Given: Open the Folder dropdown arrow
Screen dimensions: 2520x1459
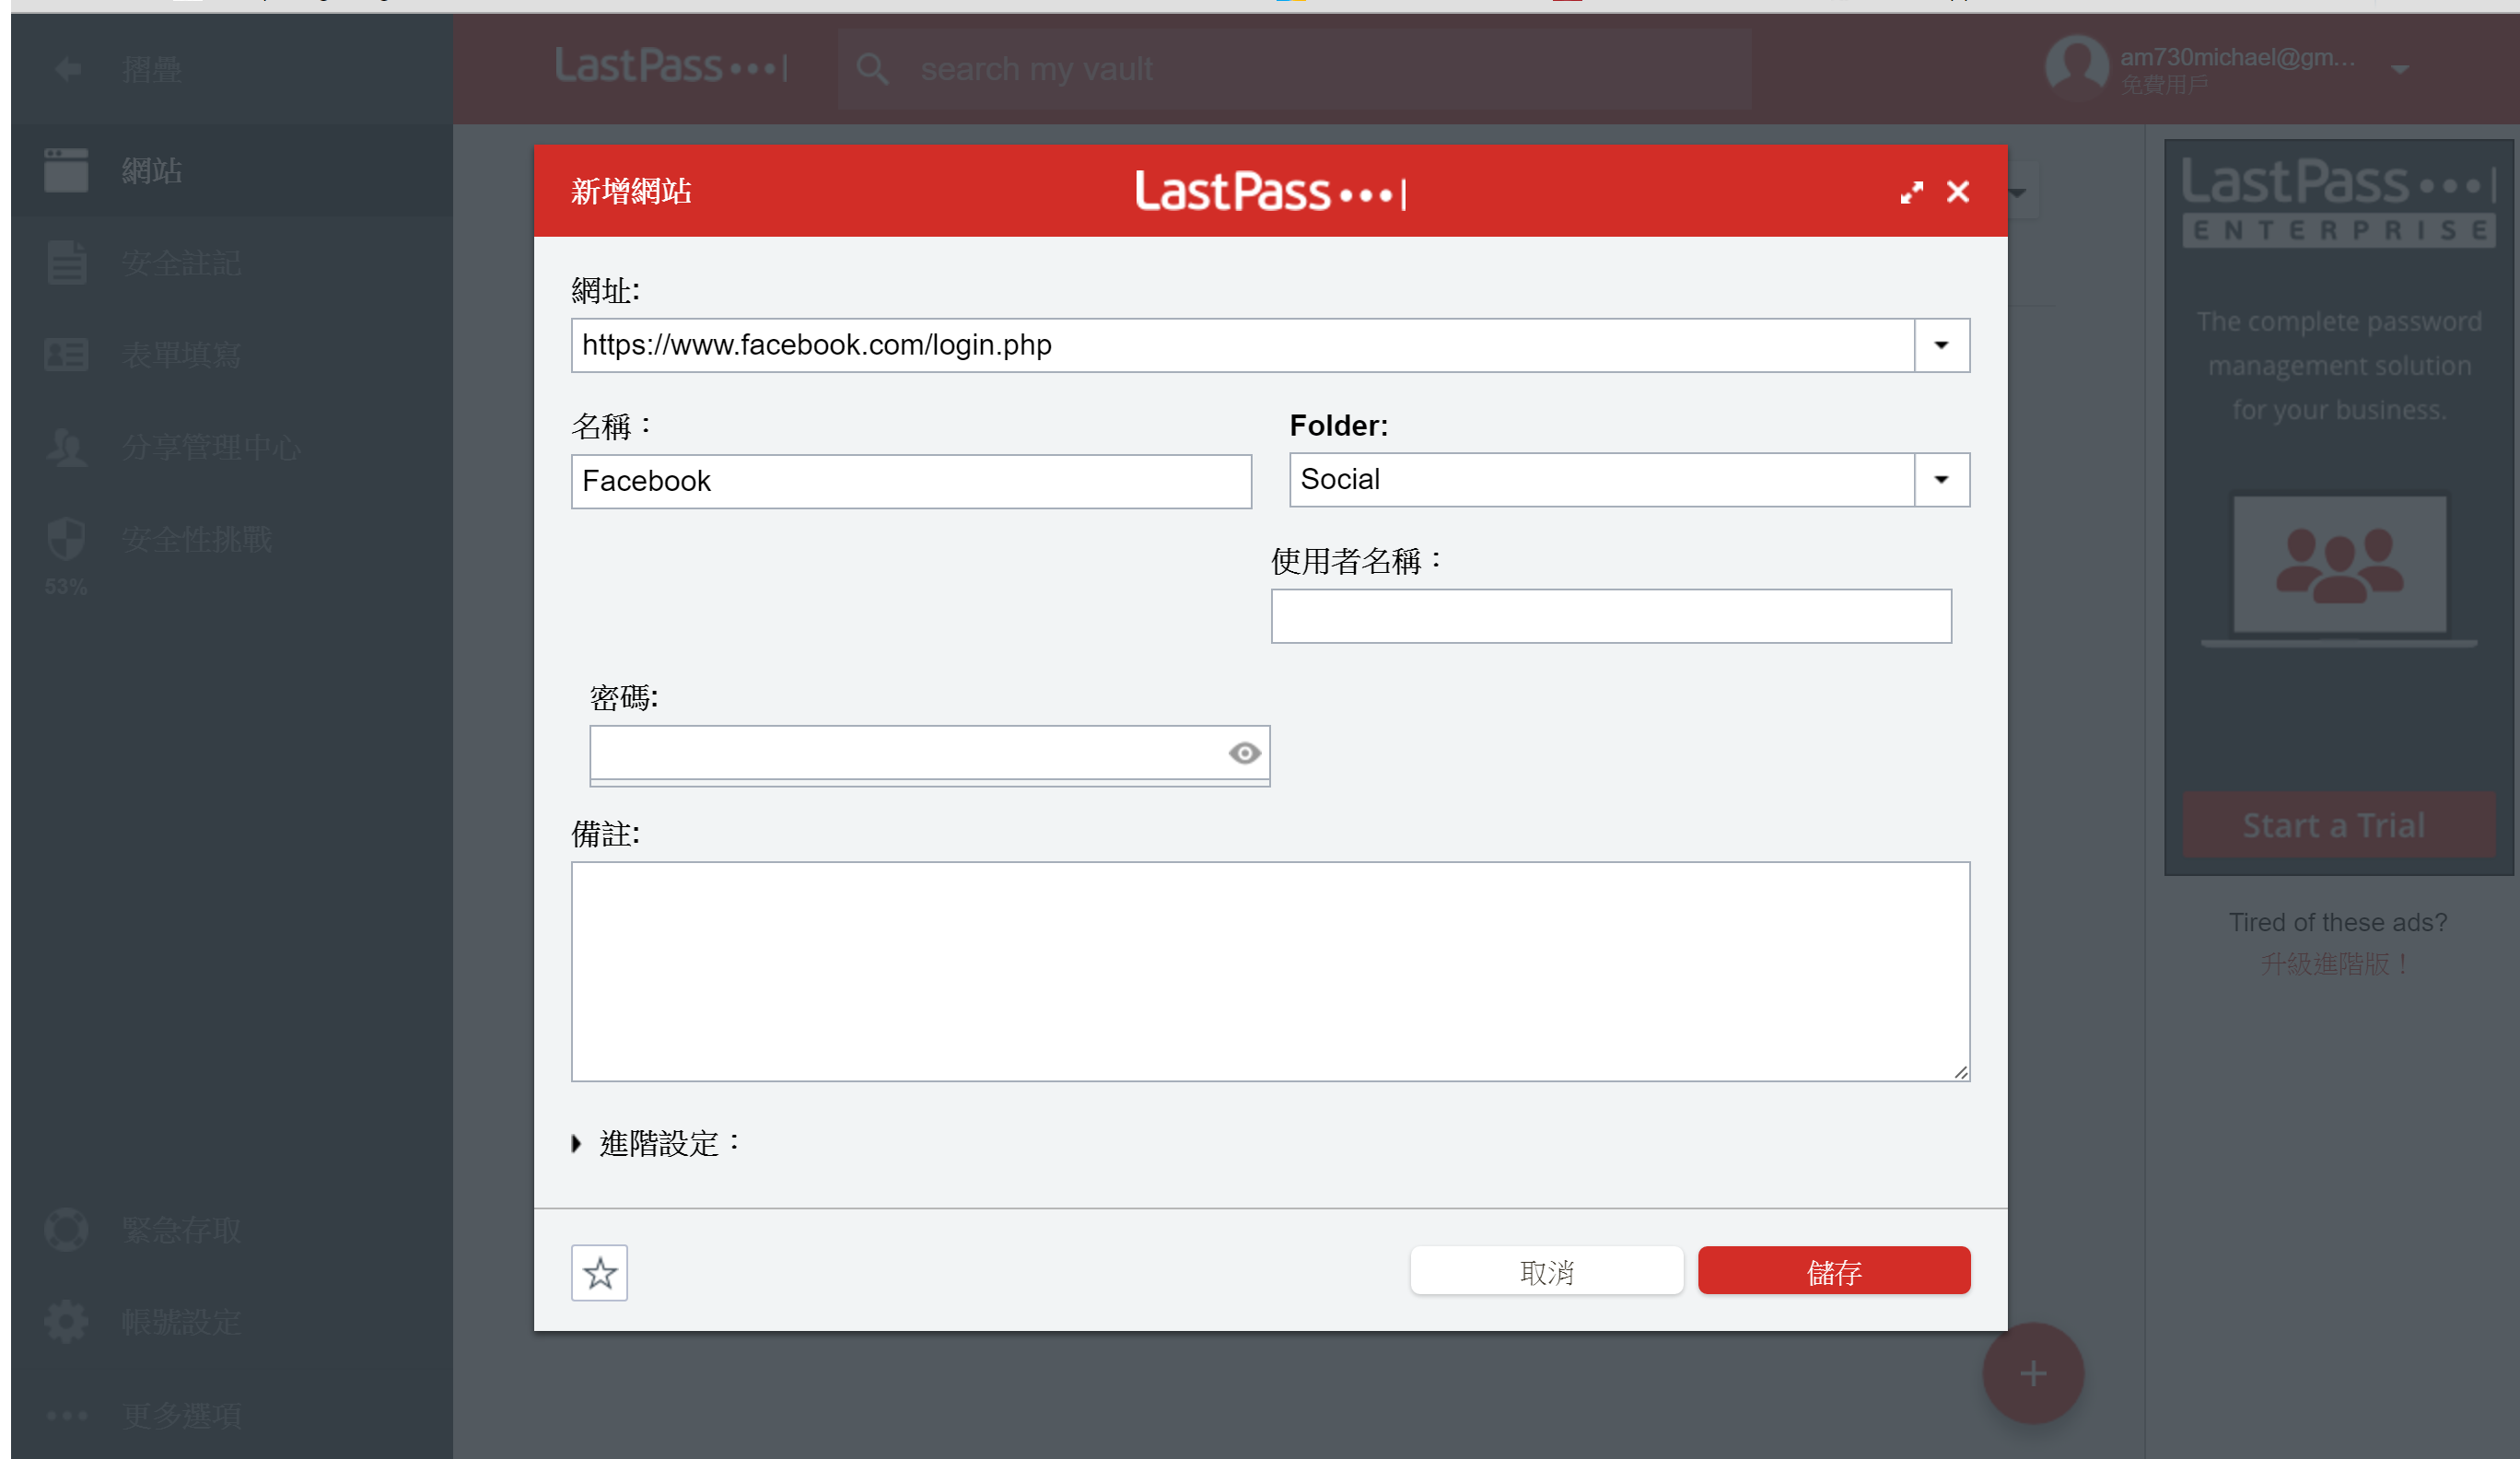Looking at the screenshot, I should [1941, 480].
